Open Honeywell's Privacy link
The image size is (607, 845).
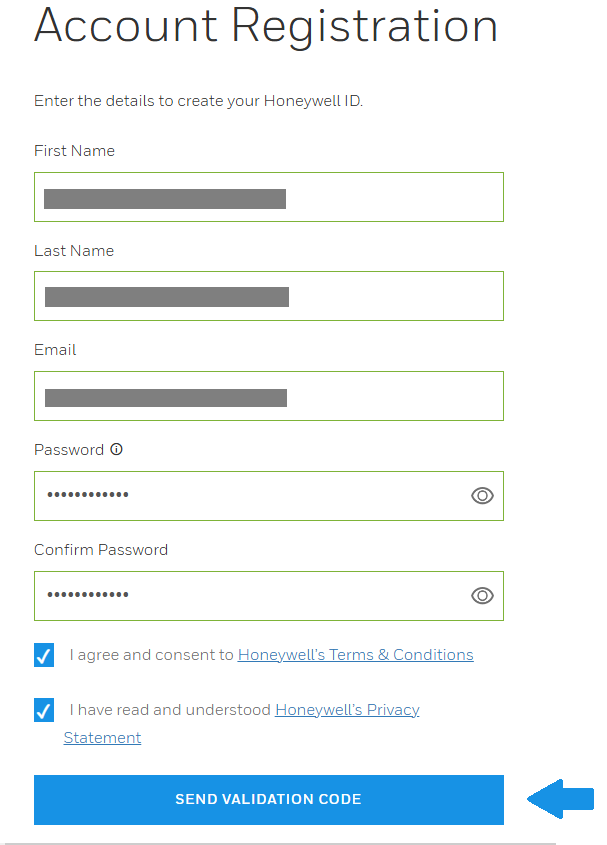(347, 710)
